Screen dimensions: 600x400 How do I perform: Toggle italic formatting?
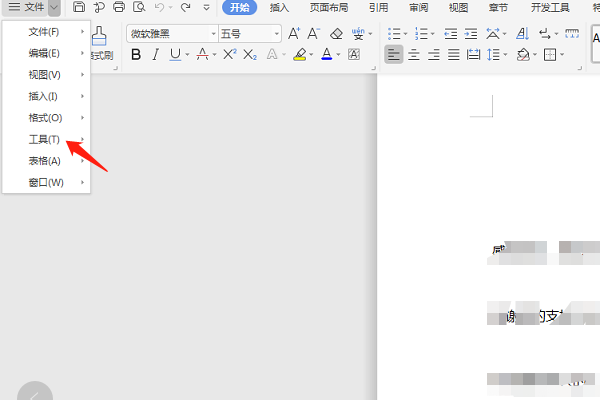pyautogui.click(x=155, y=54)
